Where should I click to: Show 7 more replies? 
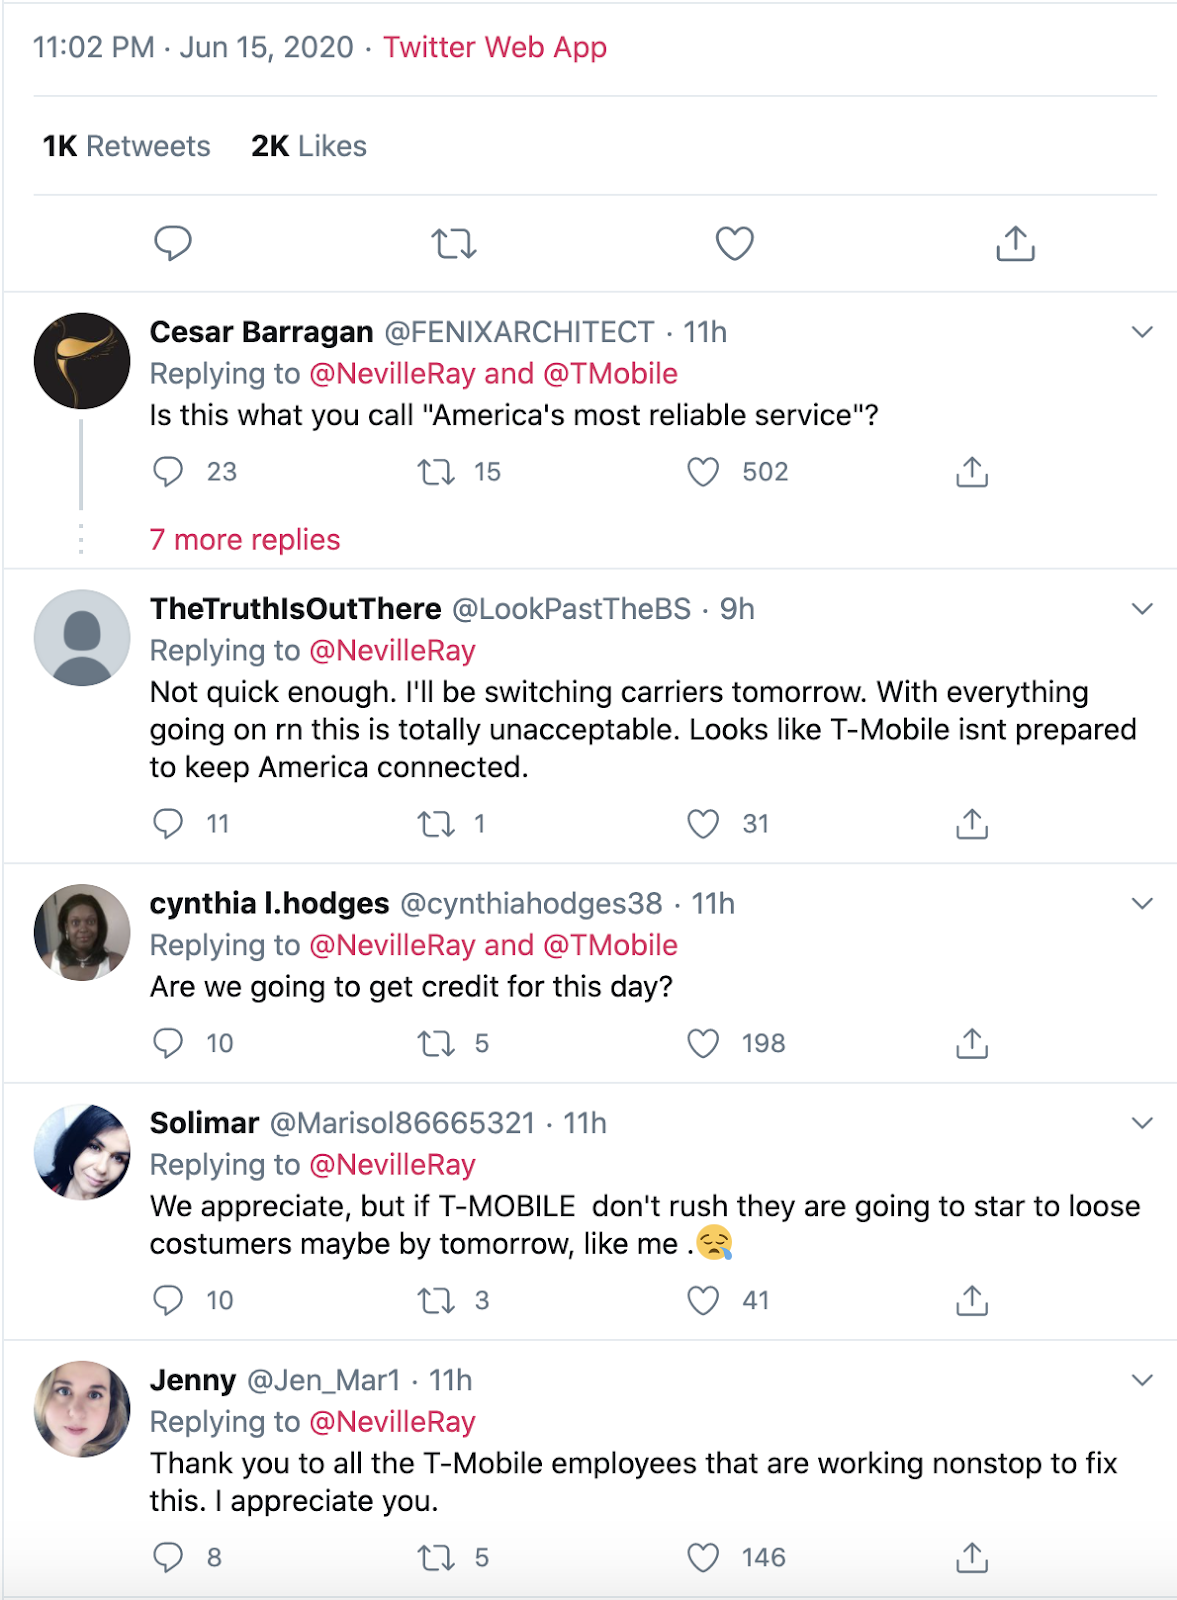point(245,540)
